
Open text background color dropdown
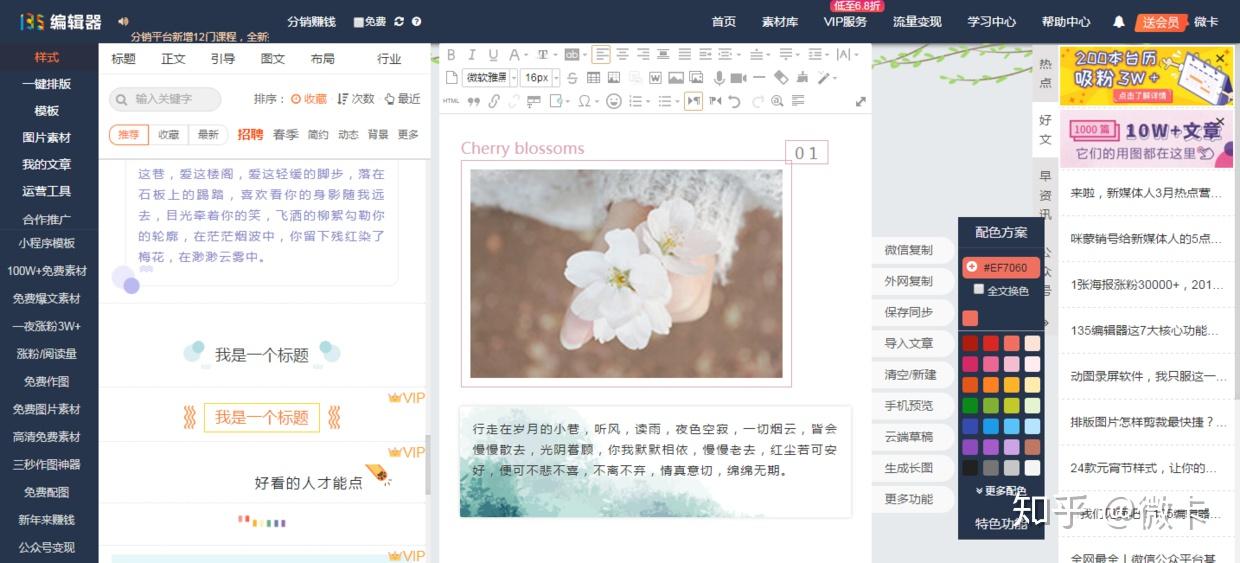pyautogui.click(x=584, y=55)
